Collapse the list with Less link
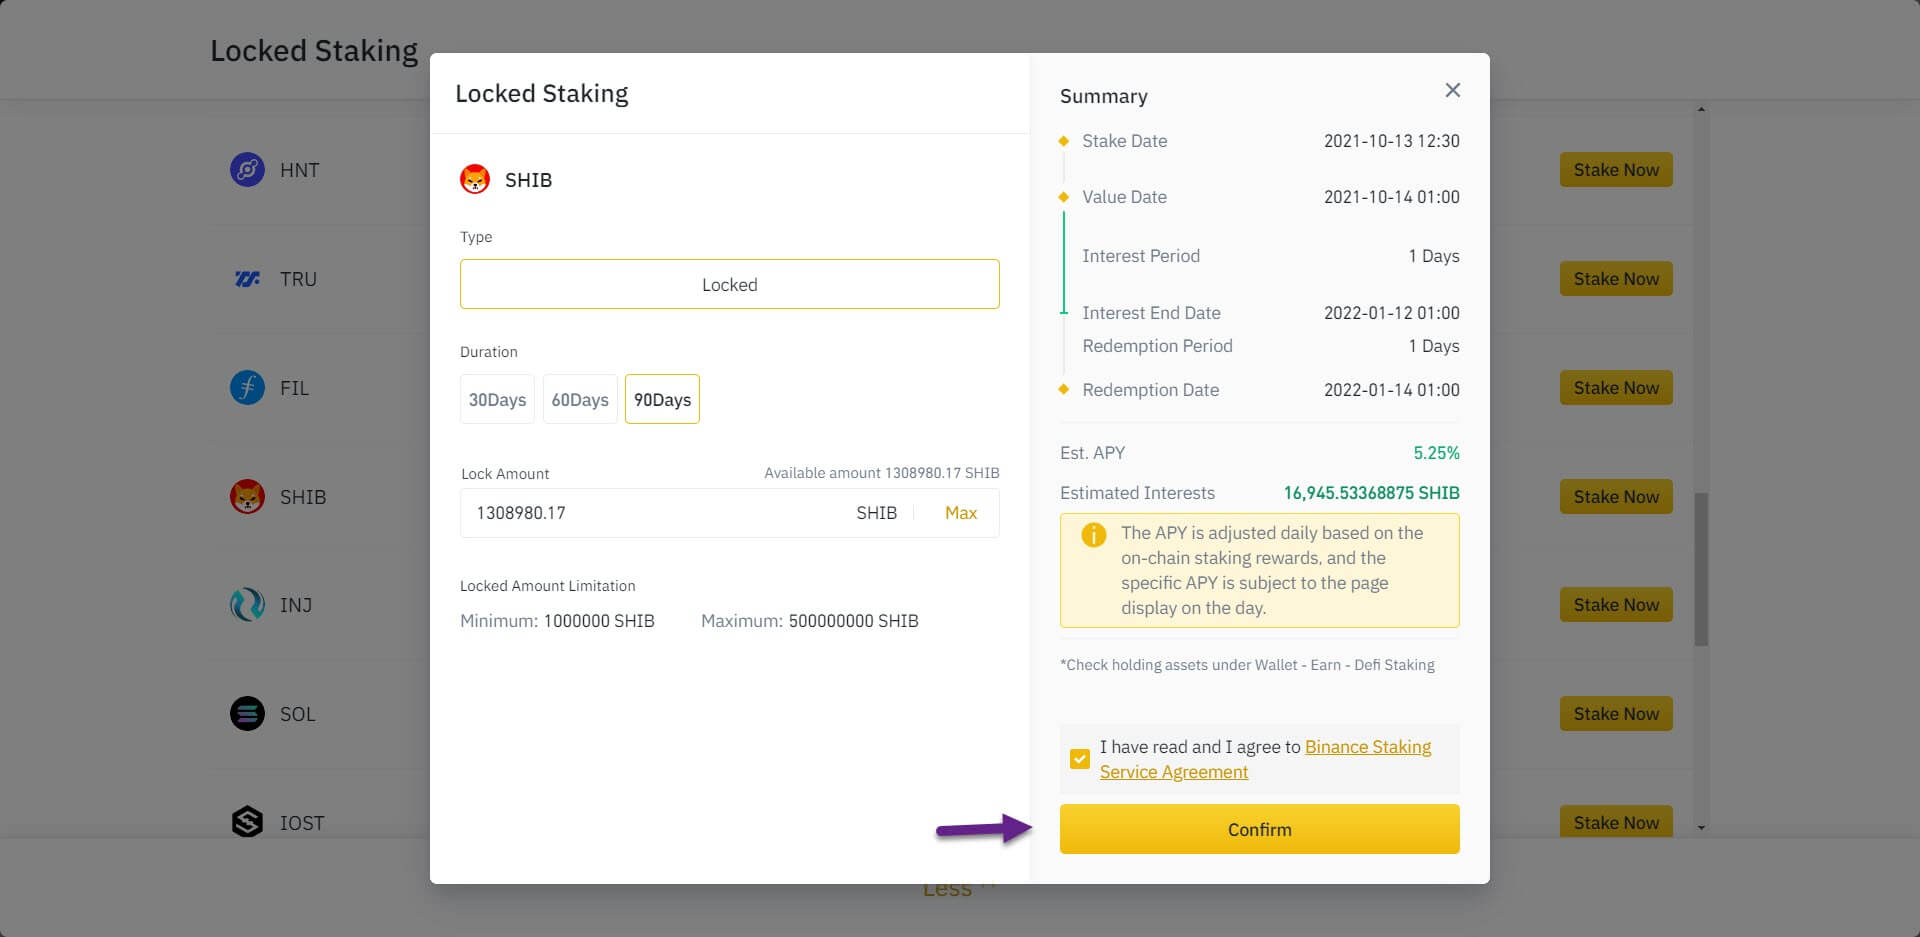Screen dimensions: 1920x937 (958, 889)
